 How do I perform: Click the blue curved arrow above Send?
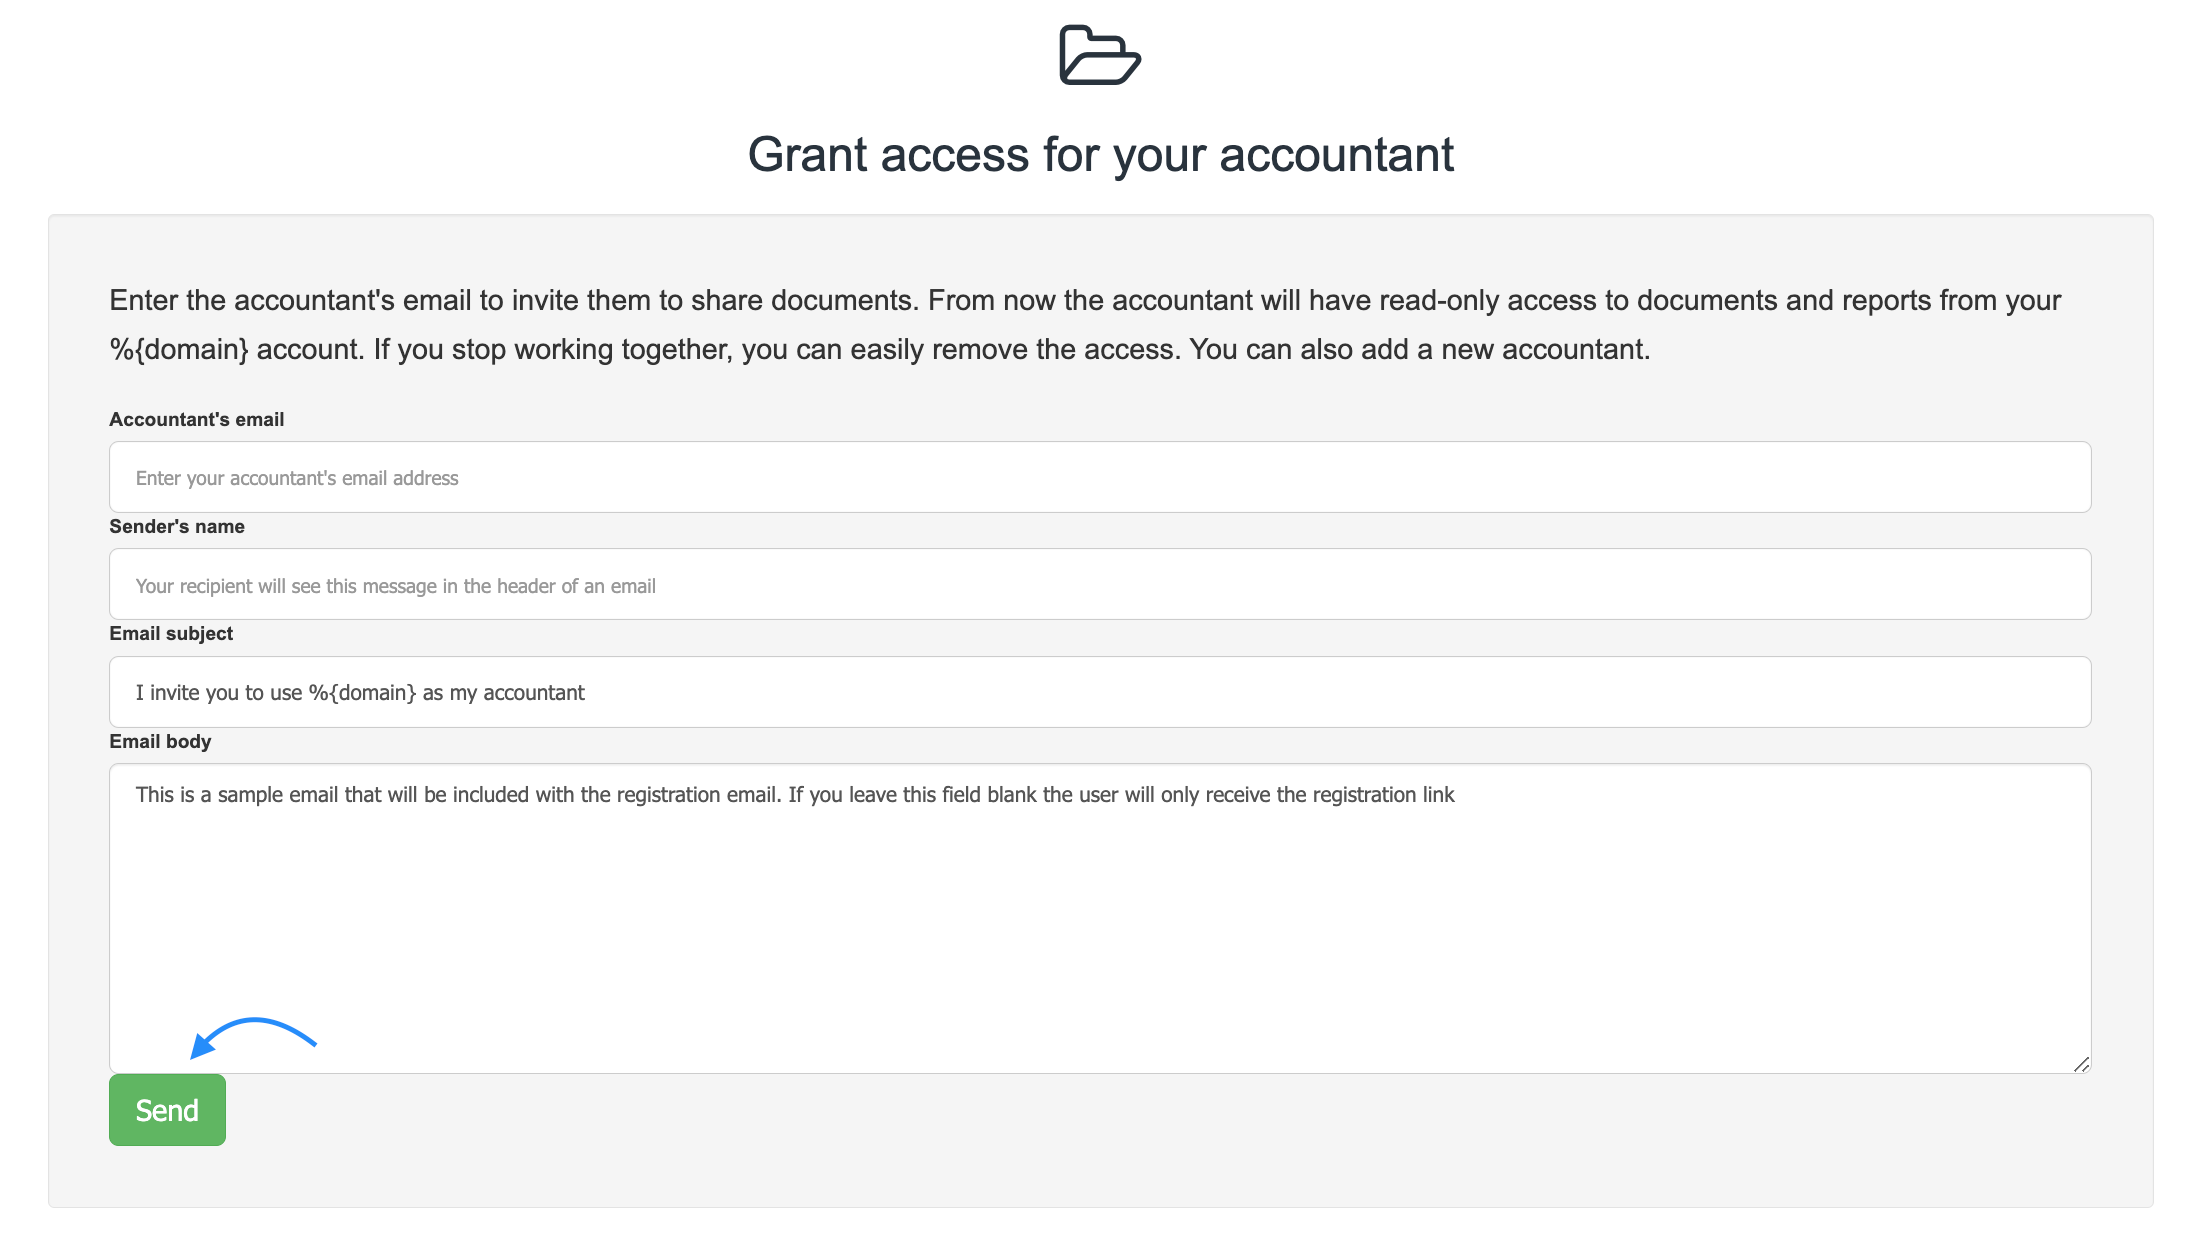[x=253, y=1034]
